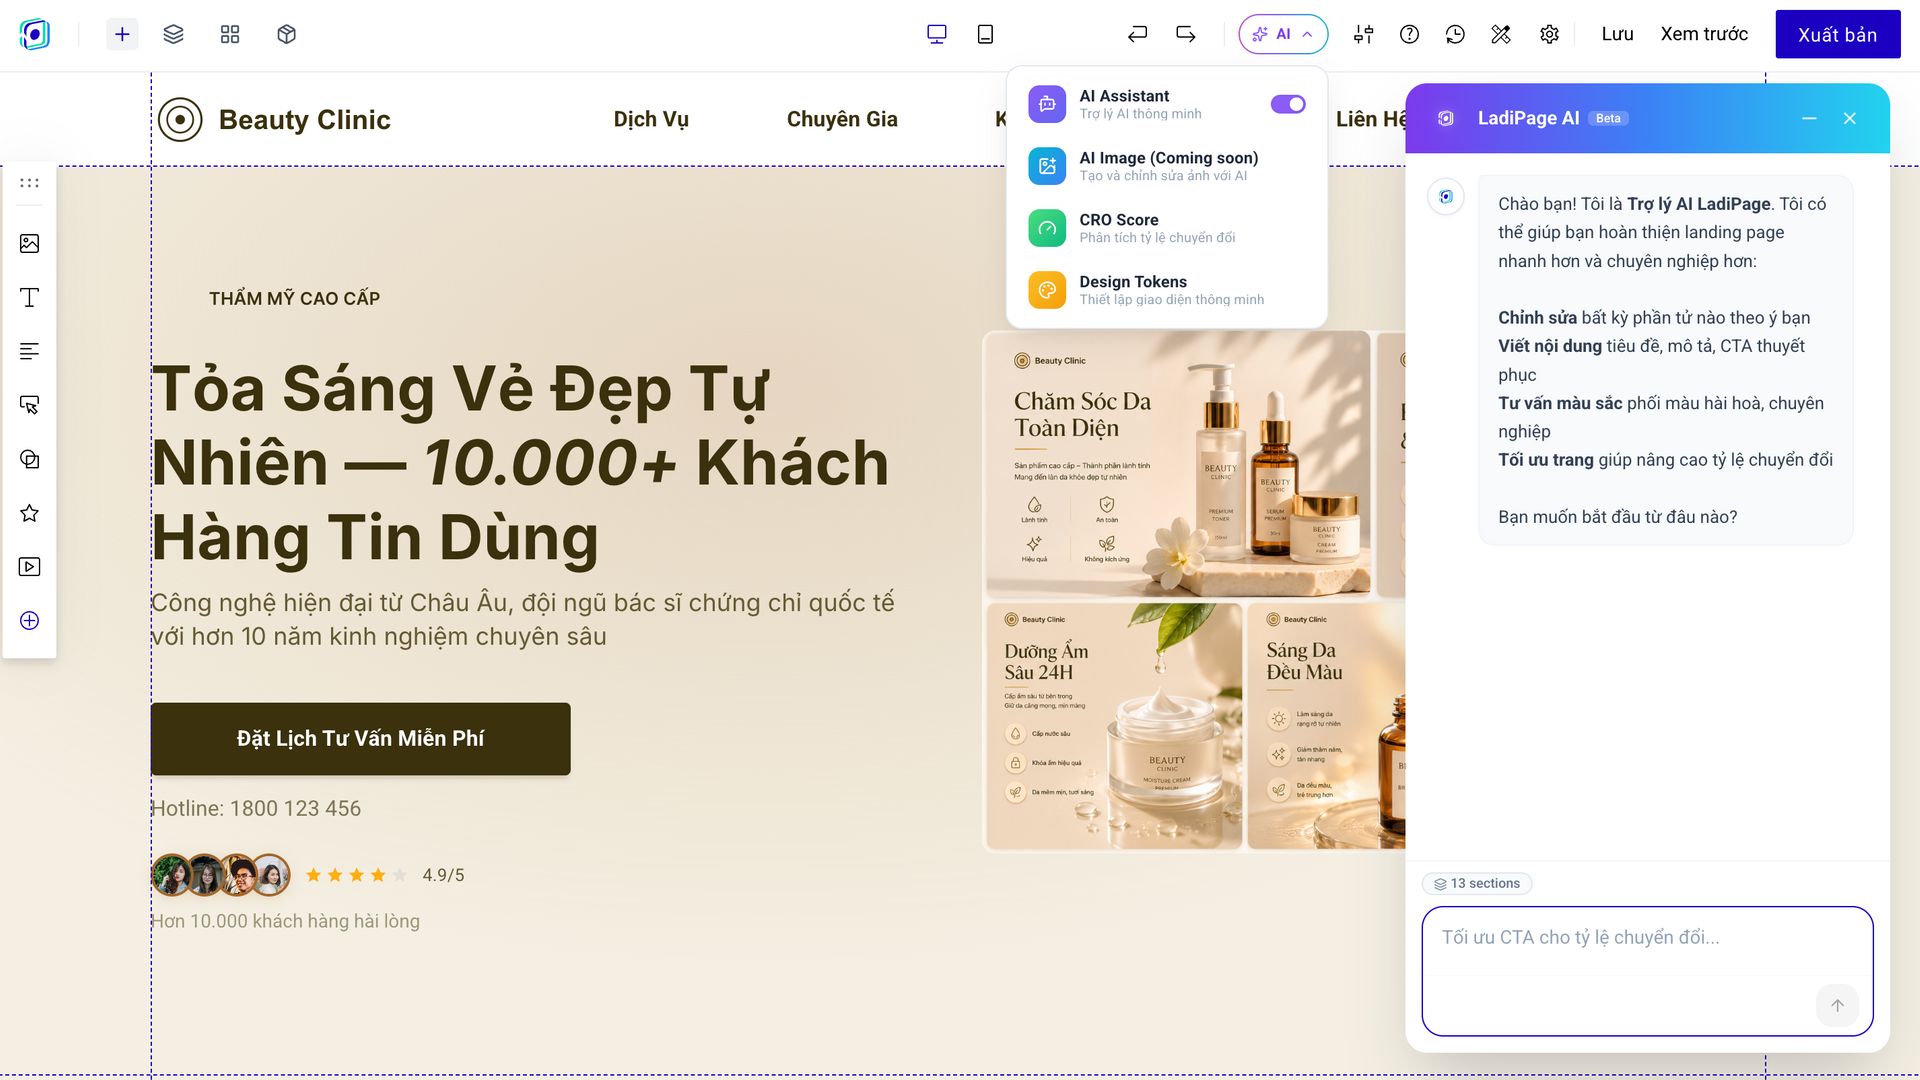Select the THẨM MỸ CAO CẤP label
The height and width of the screenshot is (1080, 1920).
tap(294, 298)
